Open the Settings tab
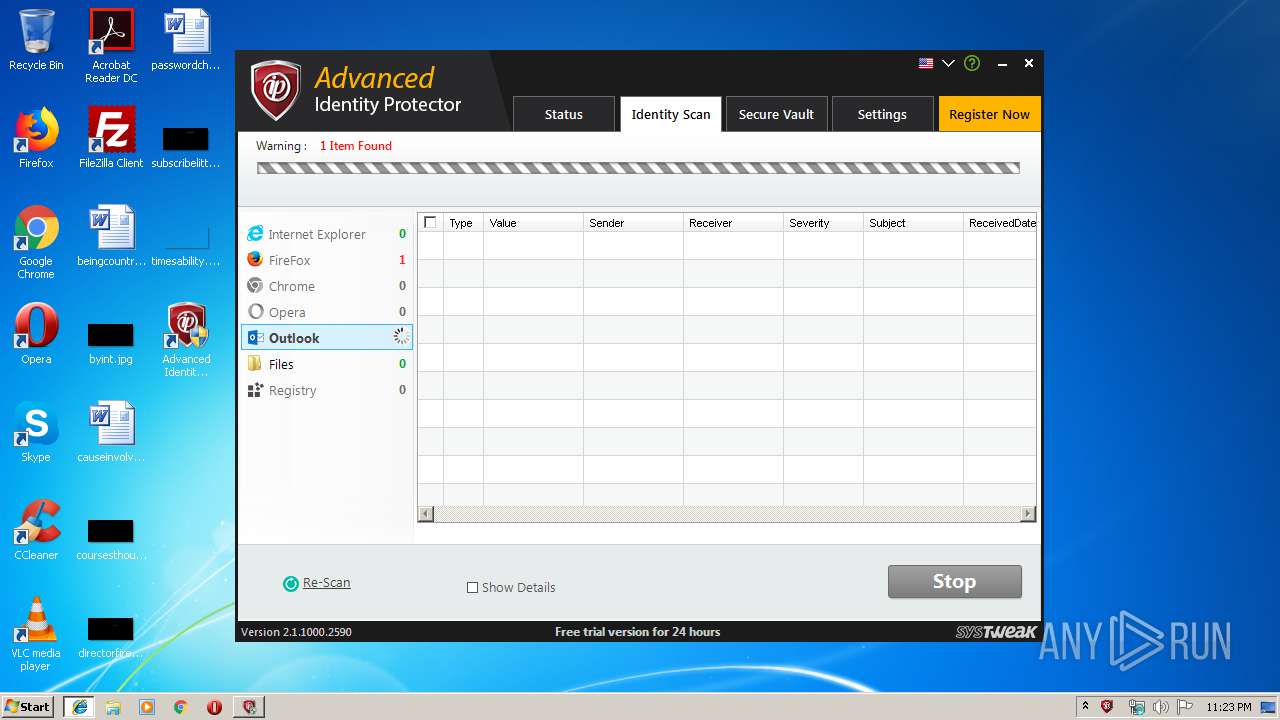The image size is (1280, 720). [882, 114]
